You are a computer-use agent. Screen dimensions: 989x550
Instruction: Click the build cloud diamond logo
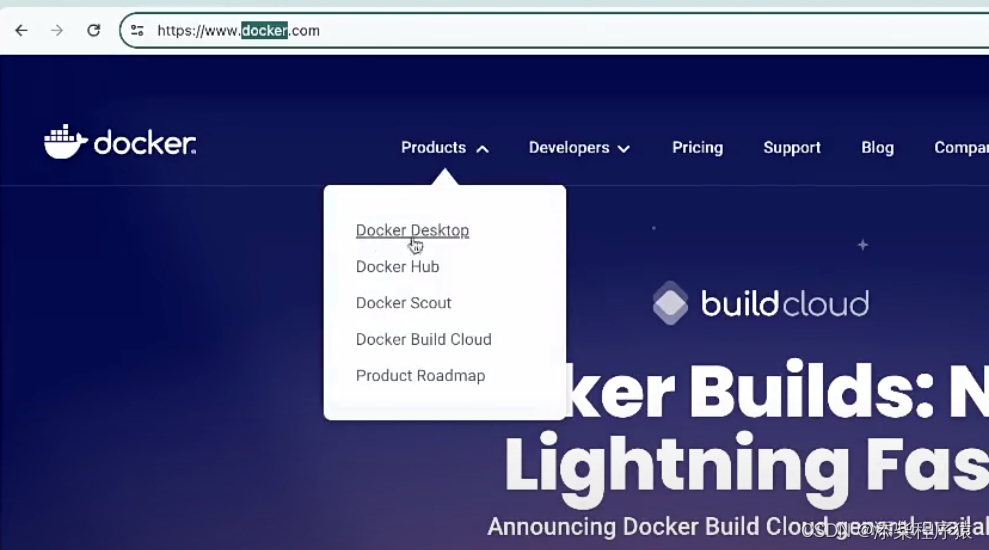[670, 303]
